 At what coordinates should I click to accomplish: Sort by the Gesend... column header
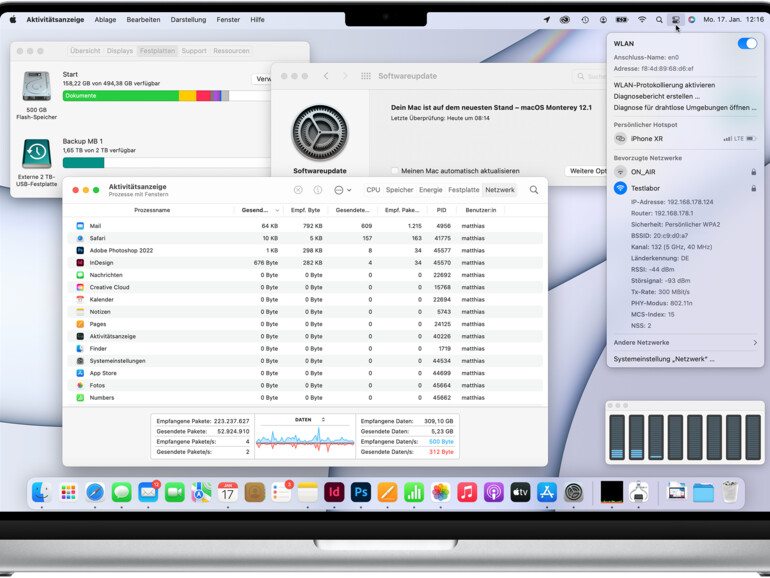click(x=259, y=210)
